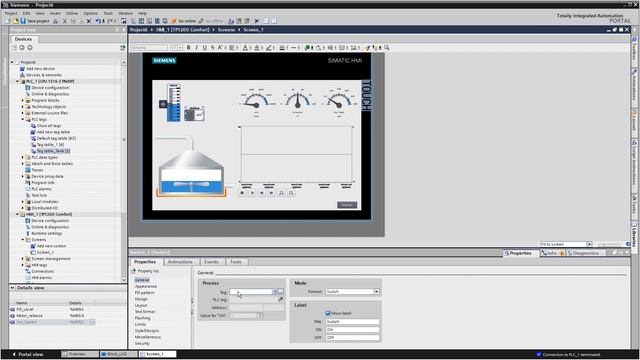
Task: Toggle the Show label checkbox
Action: [328, 313]
